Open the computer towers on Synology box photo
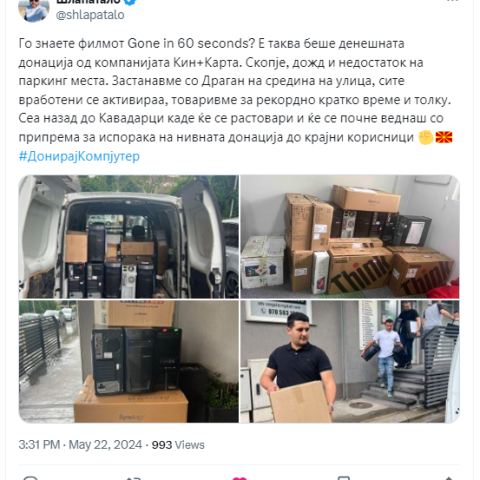 click(129, 361)
